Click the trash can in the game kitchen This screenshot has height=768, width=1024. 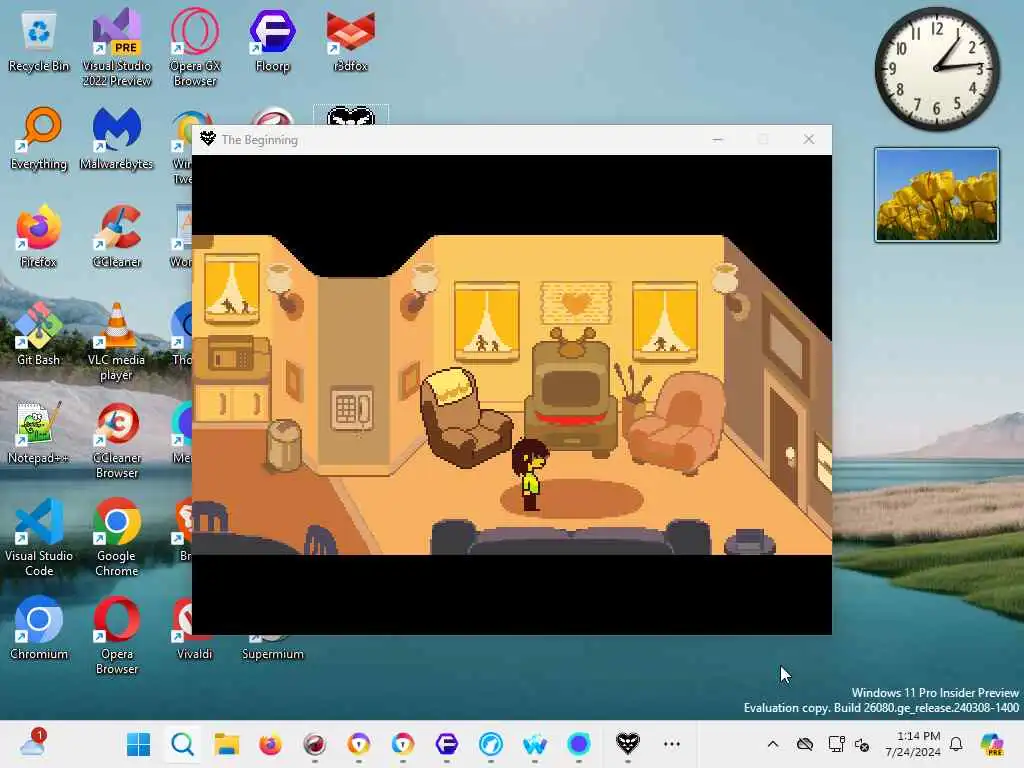pyautogui.click(x=285, y=445)
